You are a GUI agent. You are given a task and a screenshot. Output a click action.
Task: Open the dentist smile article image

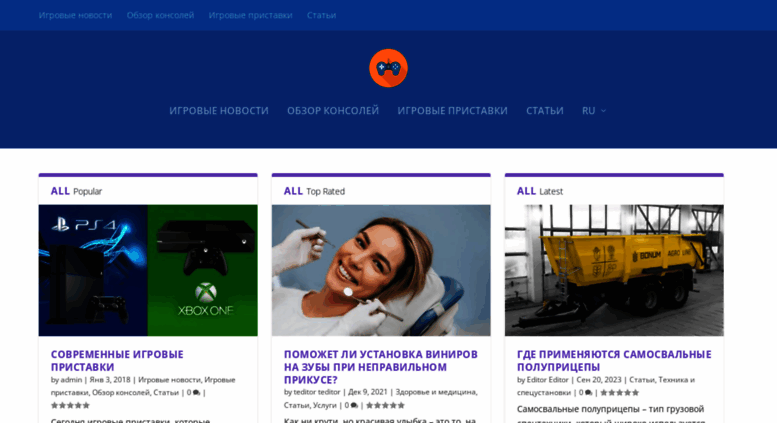(381, 270)
